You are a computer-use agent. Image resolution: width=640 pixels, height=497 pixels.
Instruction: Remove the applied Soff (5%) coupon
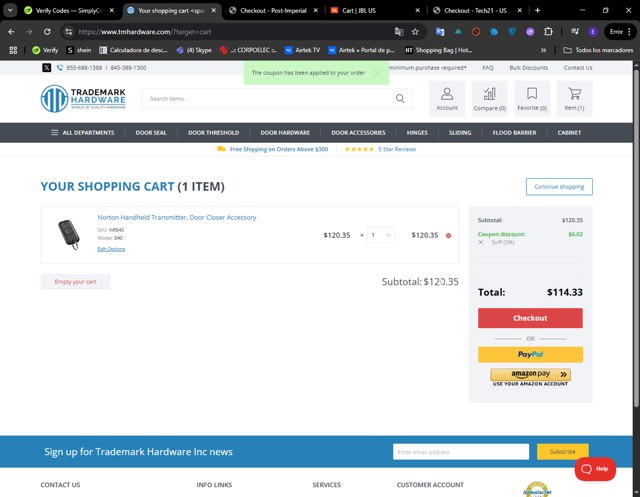click(x=480, y=242)
